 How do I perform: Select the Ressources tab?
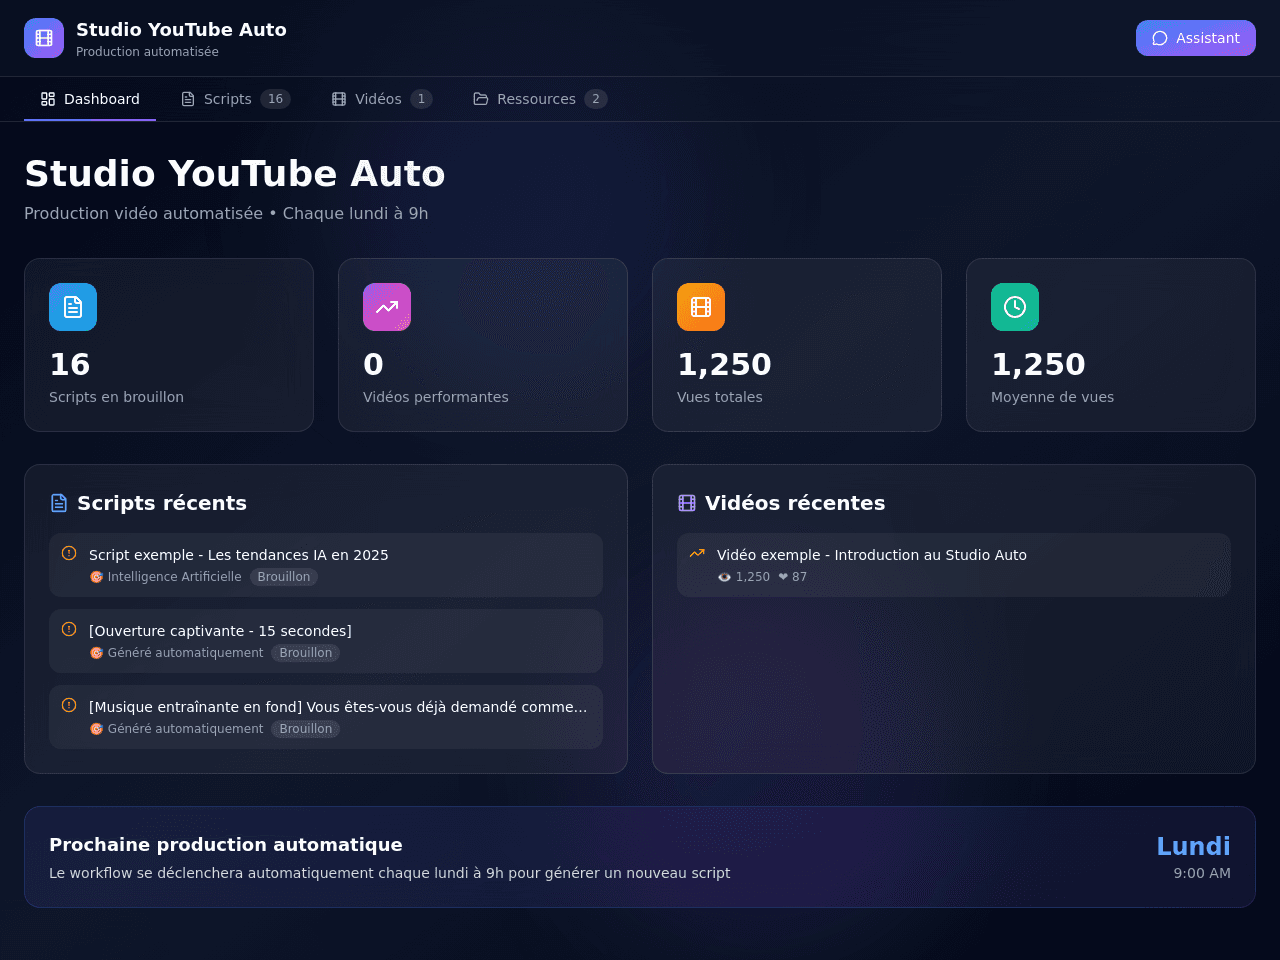(540, 99)
